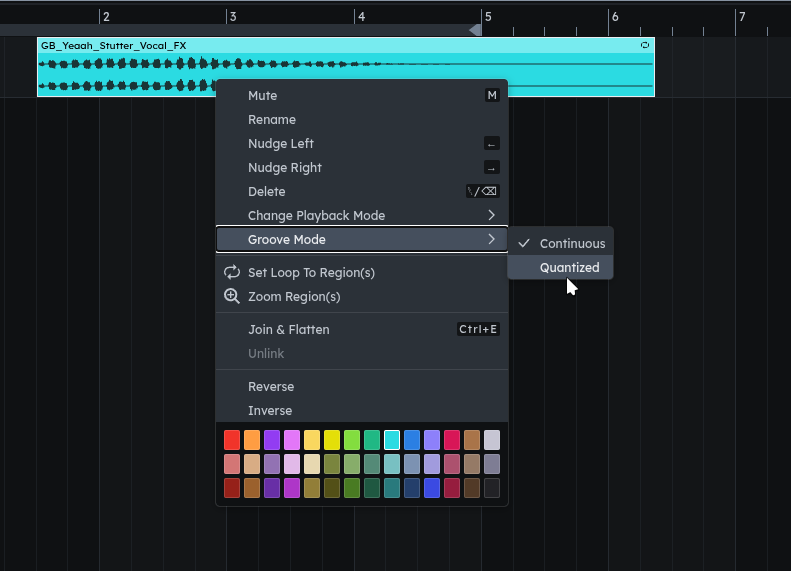Choose Join & Flatten
791x571 pixels.
click(x=362, y=329)
